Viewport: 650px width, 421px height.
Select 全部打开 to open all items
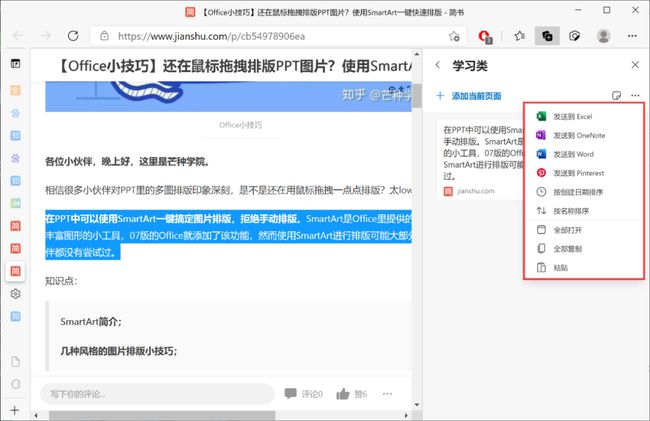[584, 230]
